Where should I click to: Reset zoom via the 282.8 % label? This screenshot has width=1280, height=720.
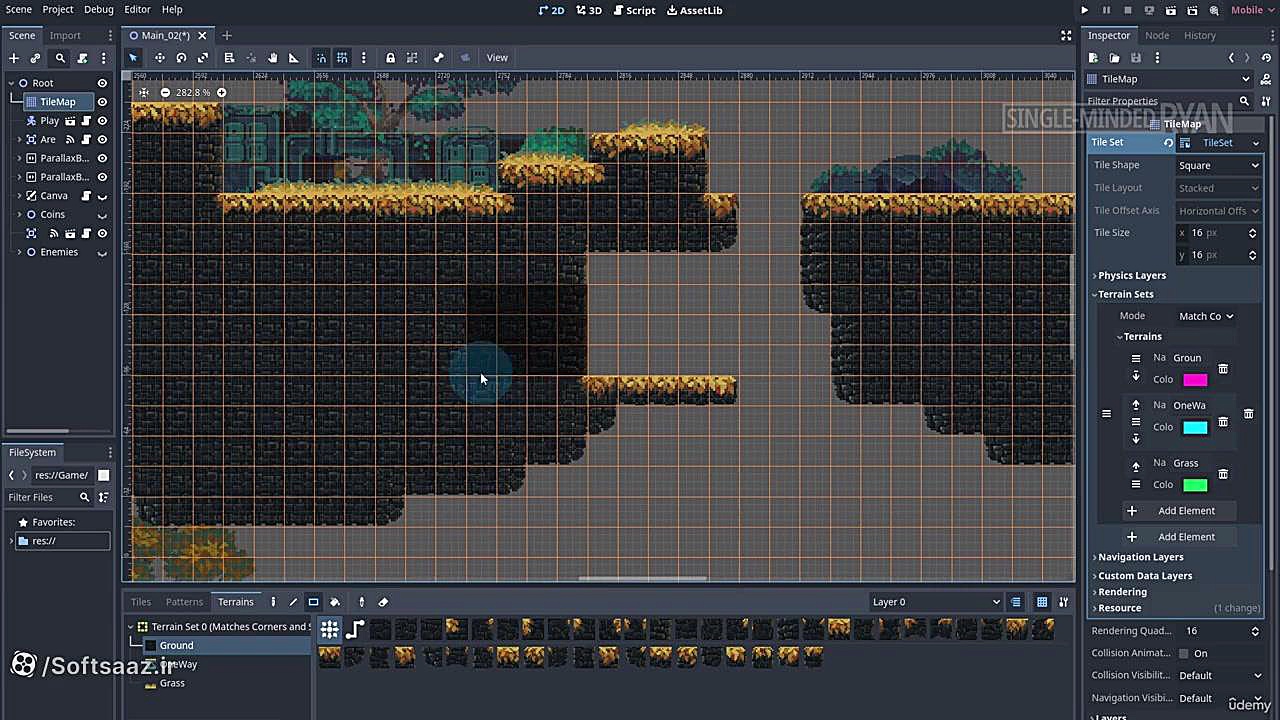point(193,92)
